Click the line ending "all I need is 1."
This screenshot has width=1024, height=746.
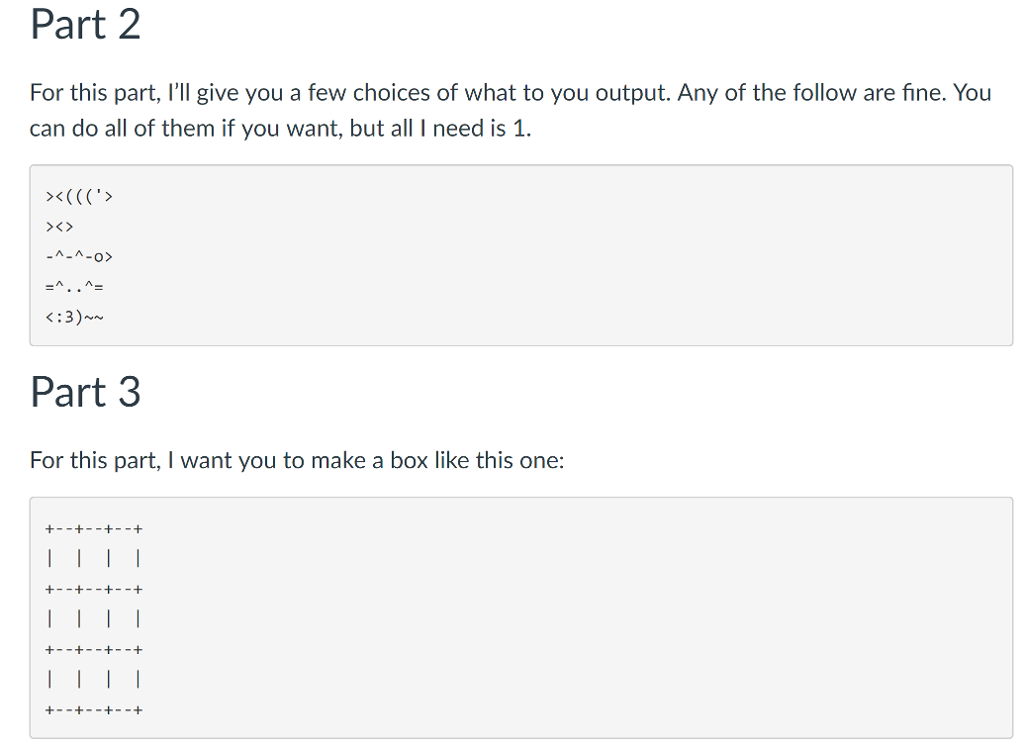point(279,130)
